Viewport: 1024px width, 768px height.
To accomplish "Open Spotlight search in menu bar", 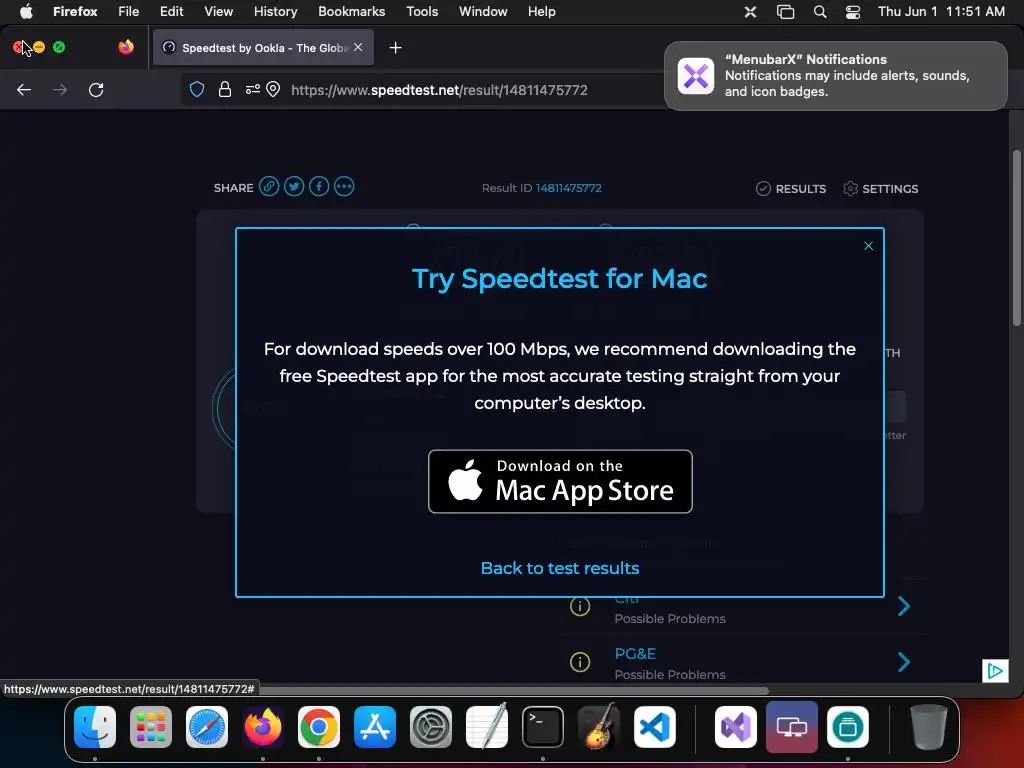I will (820, 12).
